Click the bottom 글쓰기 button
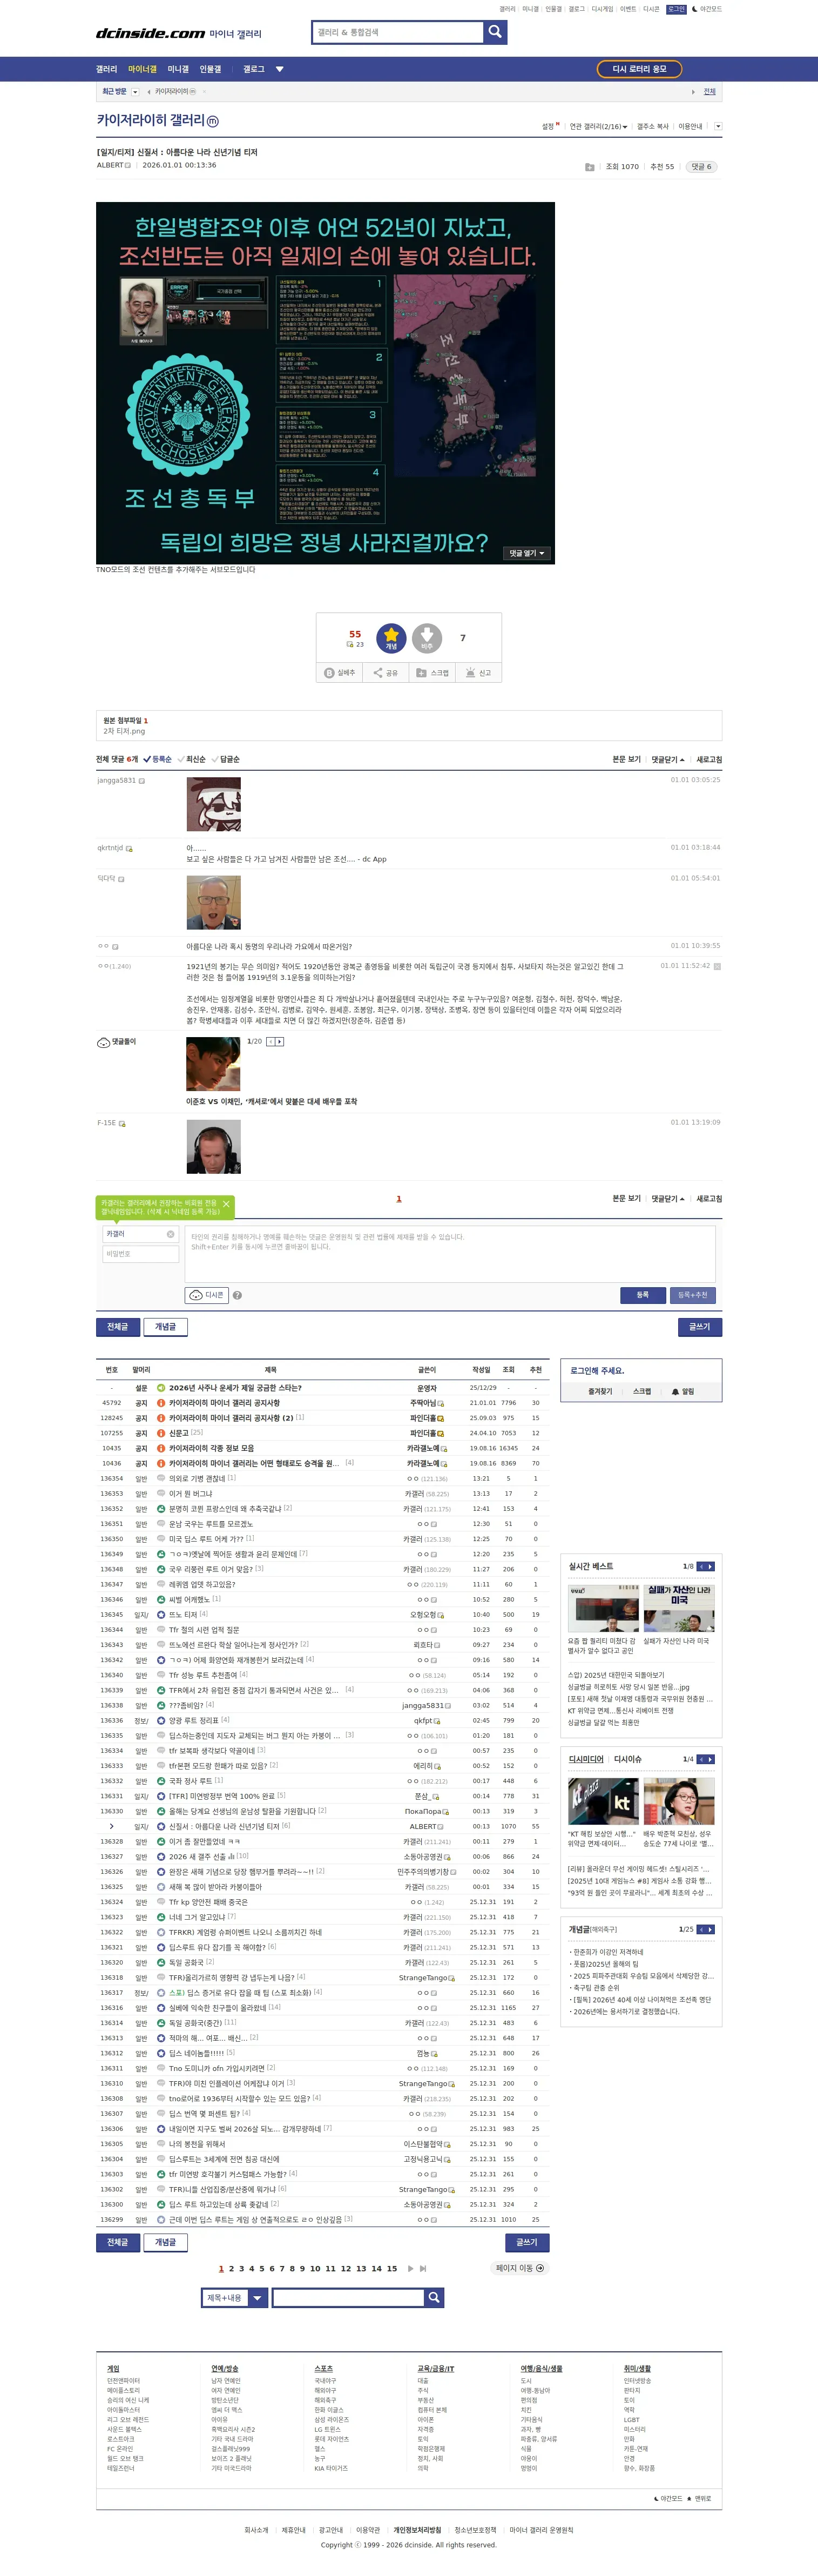818x2576 pixels. [x=527, y=2242]
